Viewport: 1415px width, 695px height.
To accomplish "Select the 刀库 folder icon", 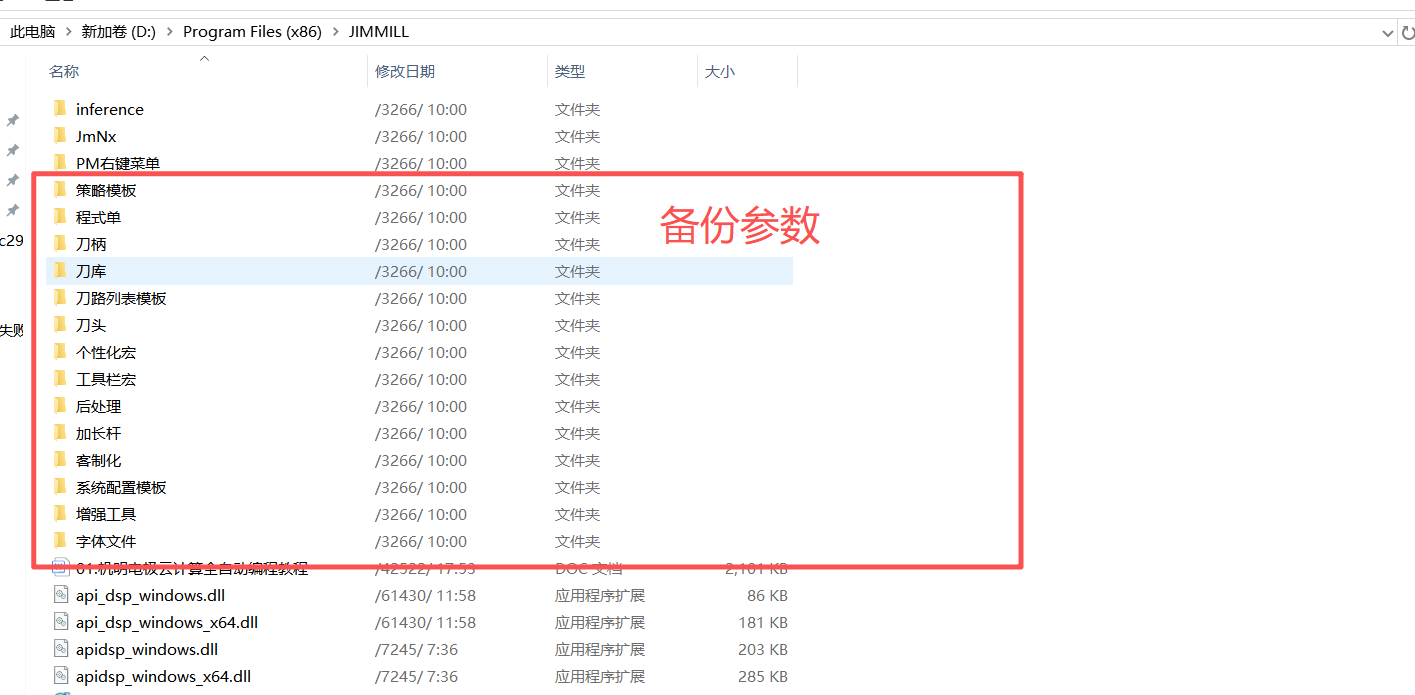I will pos(60,271).
